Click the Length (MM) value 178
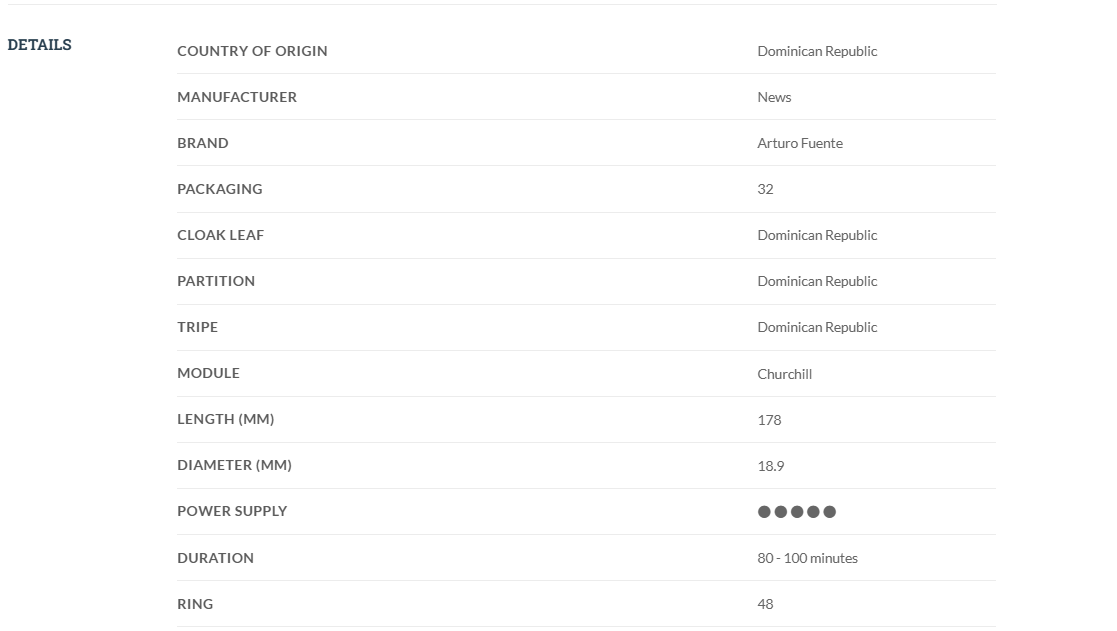Screen dimensions: 1117x631 click(769, 420)
